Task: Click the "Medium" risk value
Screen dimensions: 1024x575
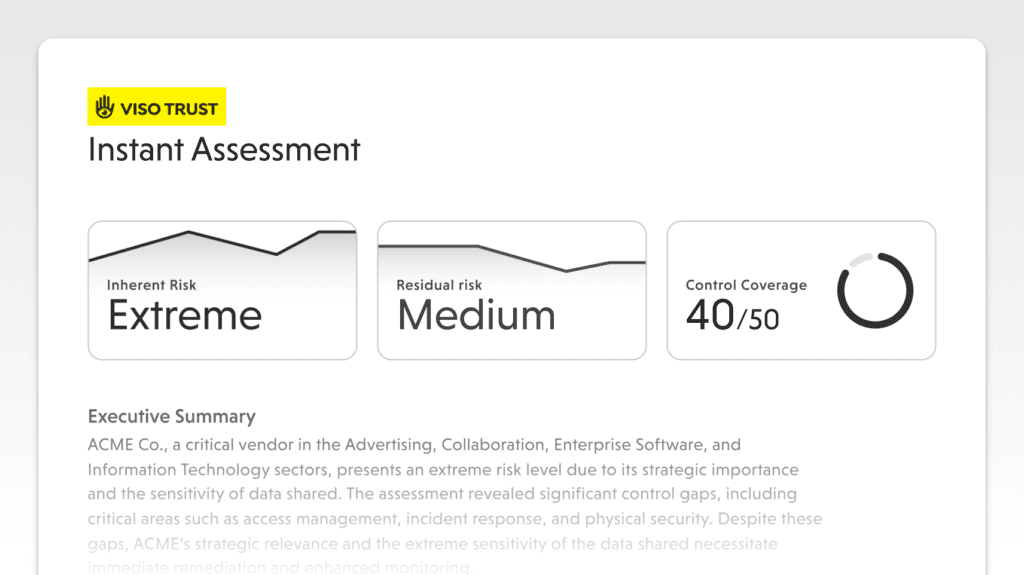Action: (x=476, y=316)
